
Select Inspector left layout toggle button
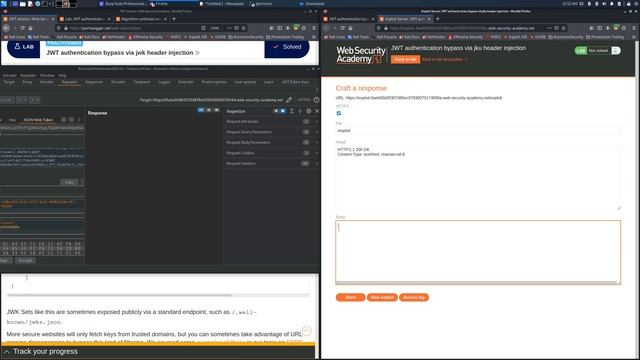point(276,111)
